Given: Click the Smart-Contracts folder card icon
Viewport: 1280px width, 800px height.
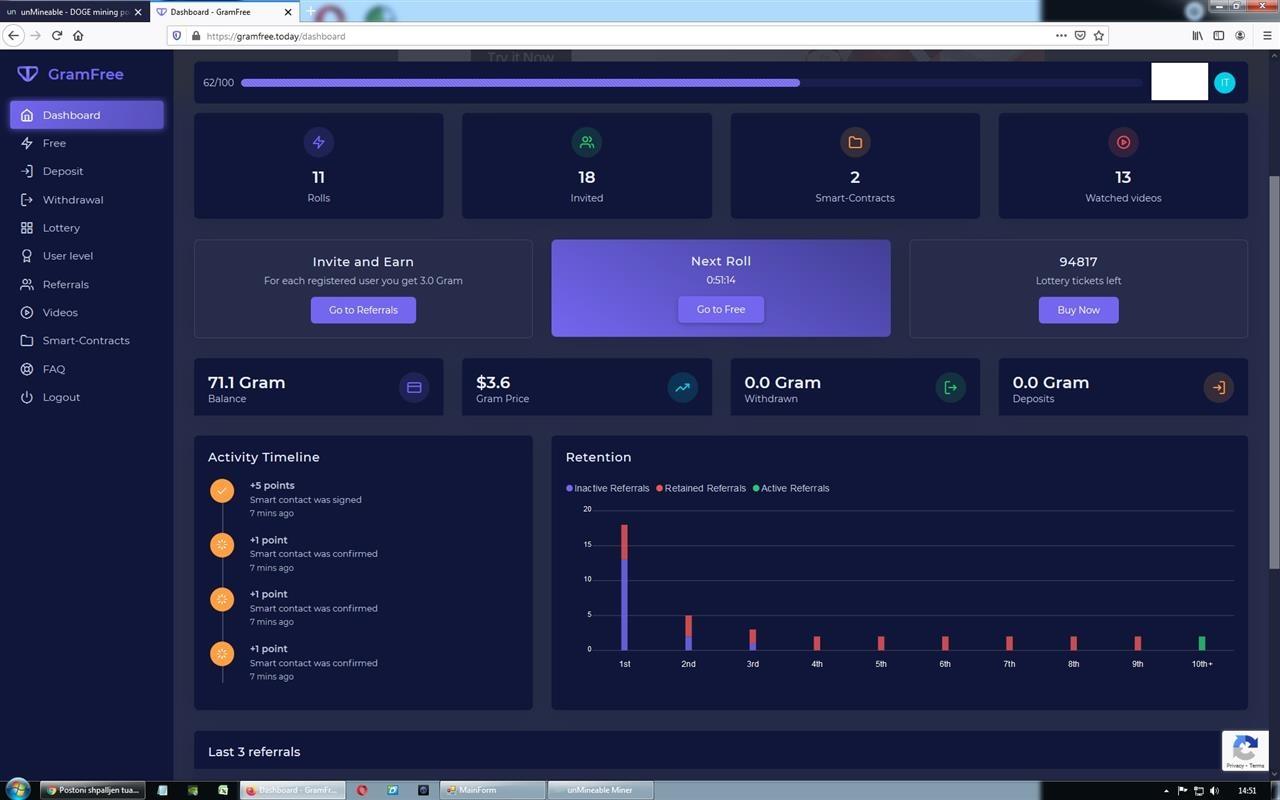Looking at the screenshot, I should click(855, 142).
